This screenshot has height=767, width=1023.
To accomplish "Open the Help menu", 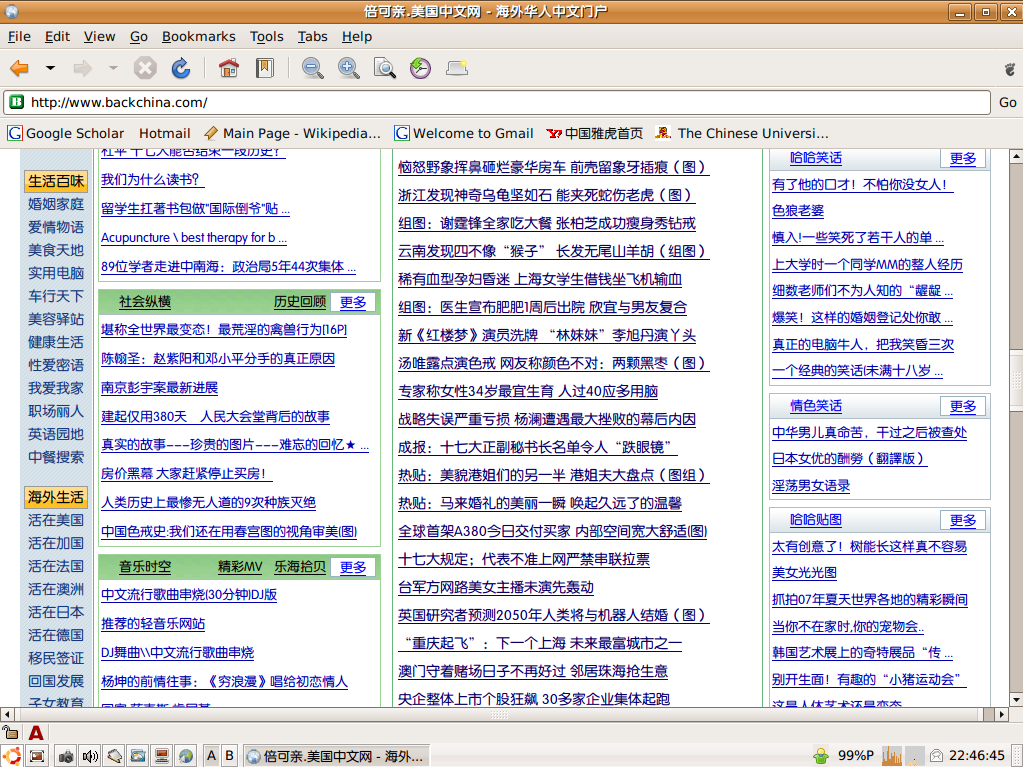I will point(357,37).
